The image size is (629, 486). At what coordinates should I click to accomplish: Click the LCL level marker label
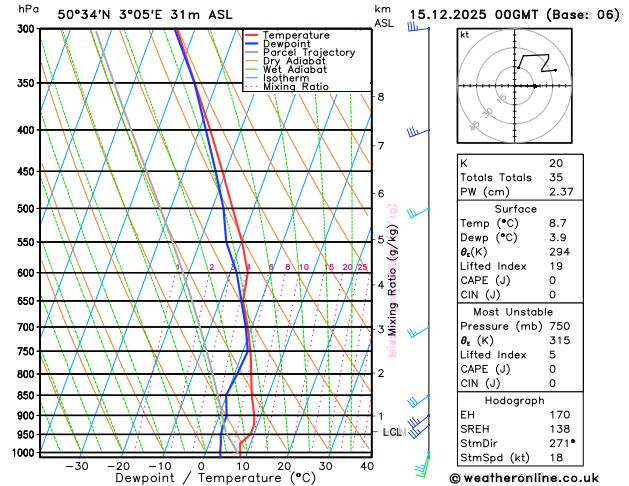click(x=394, y=432)
